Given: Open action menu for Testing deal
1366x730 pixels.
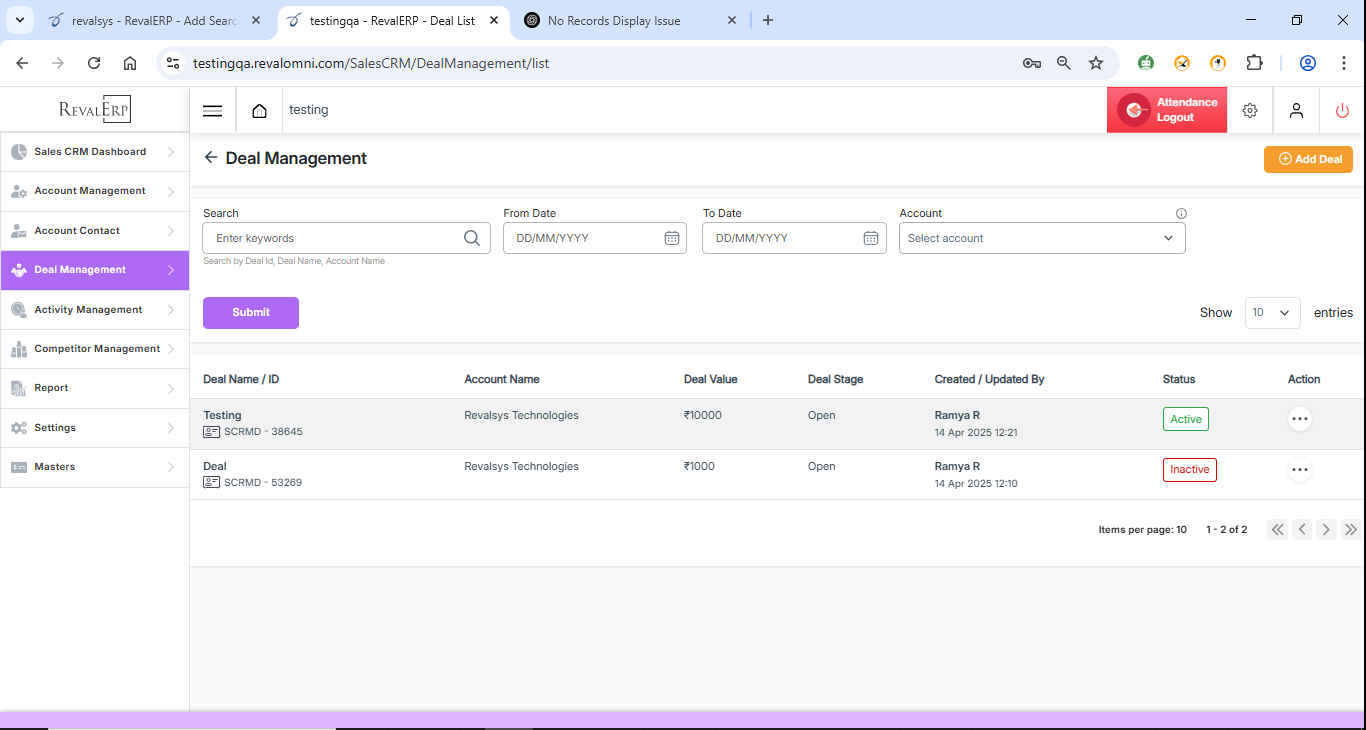Looking at the screenshot, I should click(x=1299, y=419).
